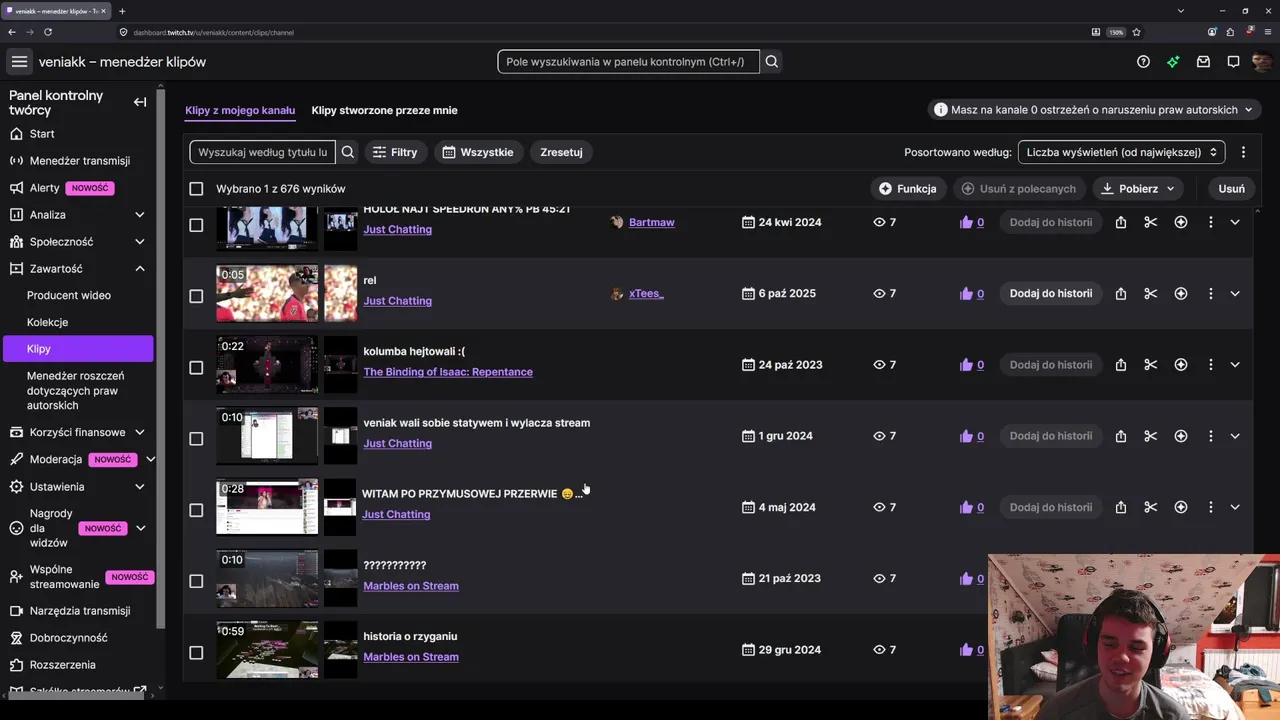Expand the Ustawienia sidebar section
1280x720 pixels.
click(140, 487)
